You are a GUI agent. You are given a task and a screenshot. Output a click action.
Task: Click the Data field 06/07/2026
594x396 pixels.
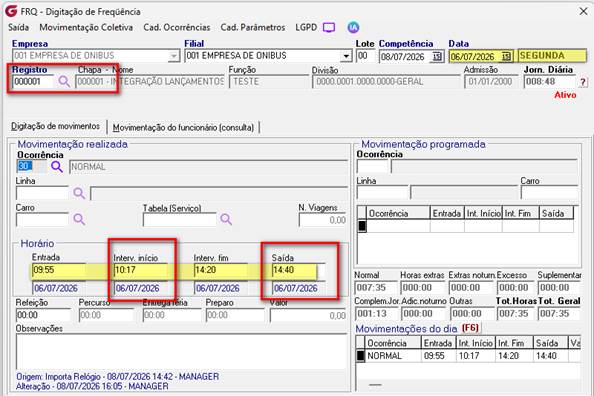(x=475, y=56)
